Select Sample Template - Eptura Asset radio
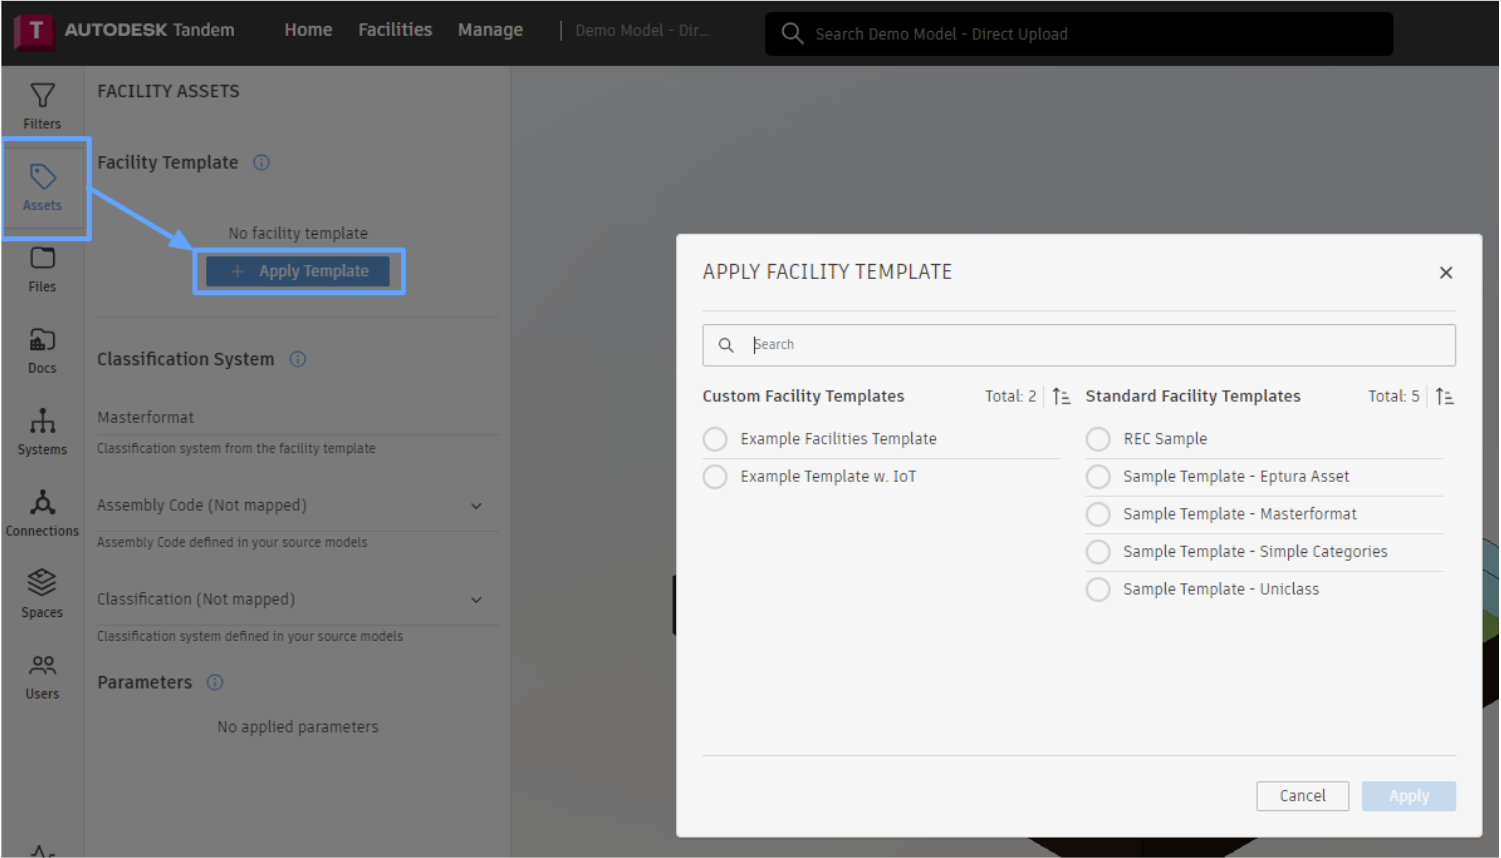This screenshot has height=858, width=1501. coord(1098,477)
